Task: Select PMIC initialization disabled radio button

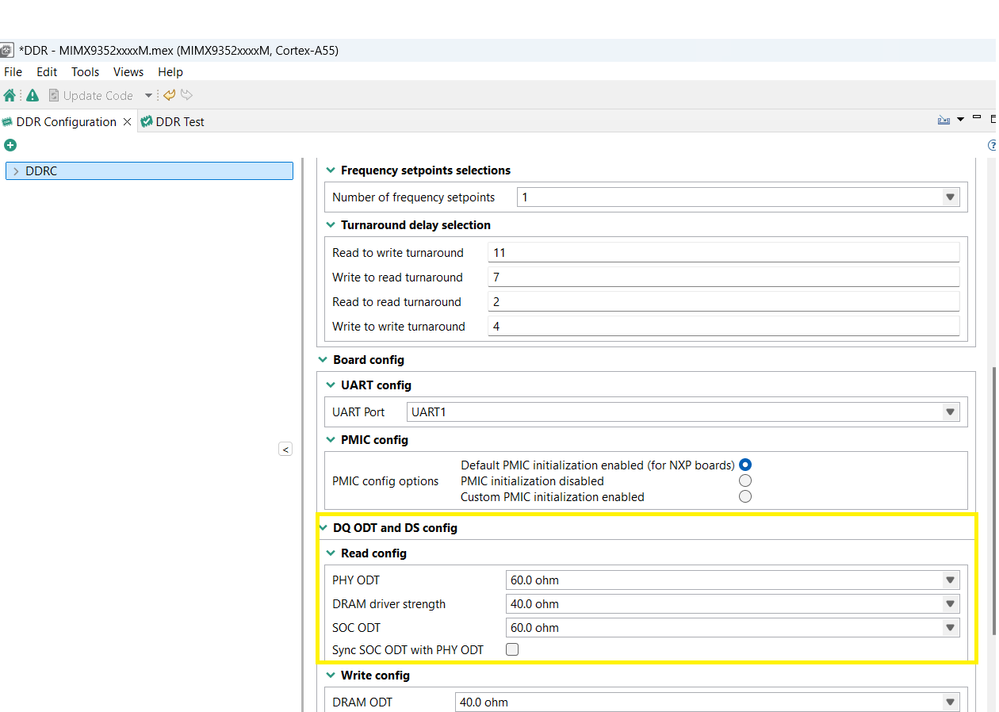Action: tap(745, 481)
